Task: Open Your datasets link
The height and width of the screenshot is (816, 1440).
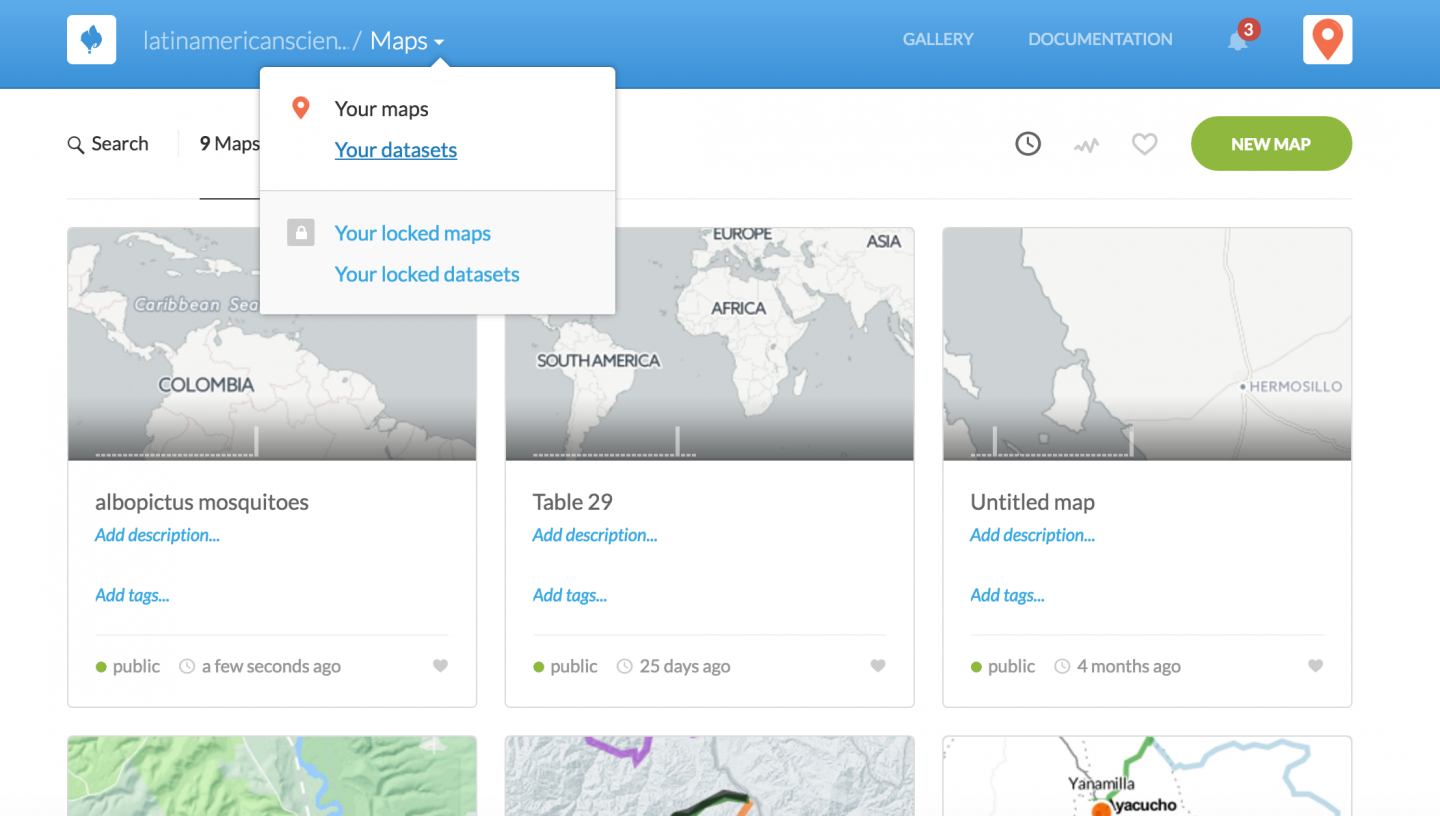Action: 396,149
